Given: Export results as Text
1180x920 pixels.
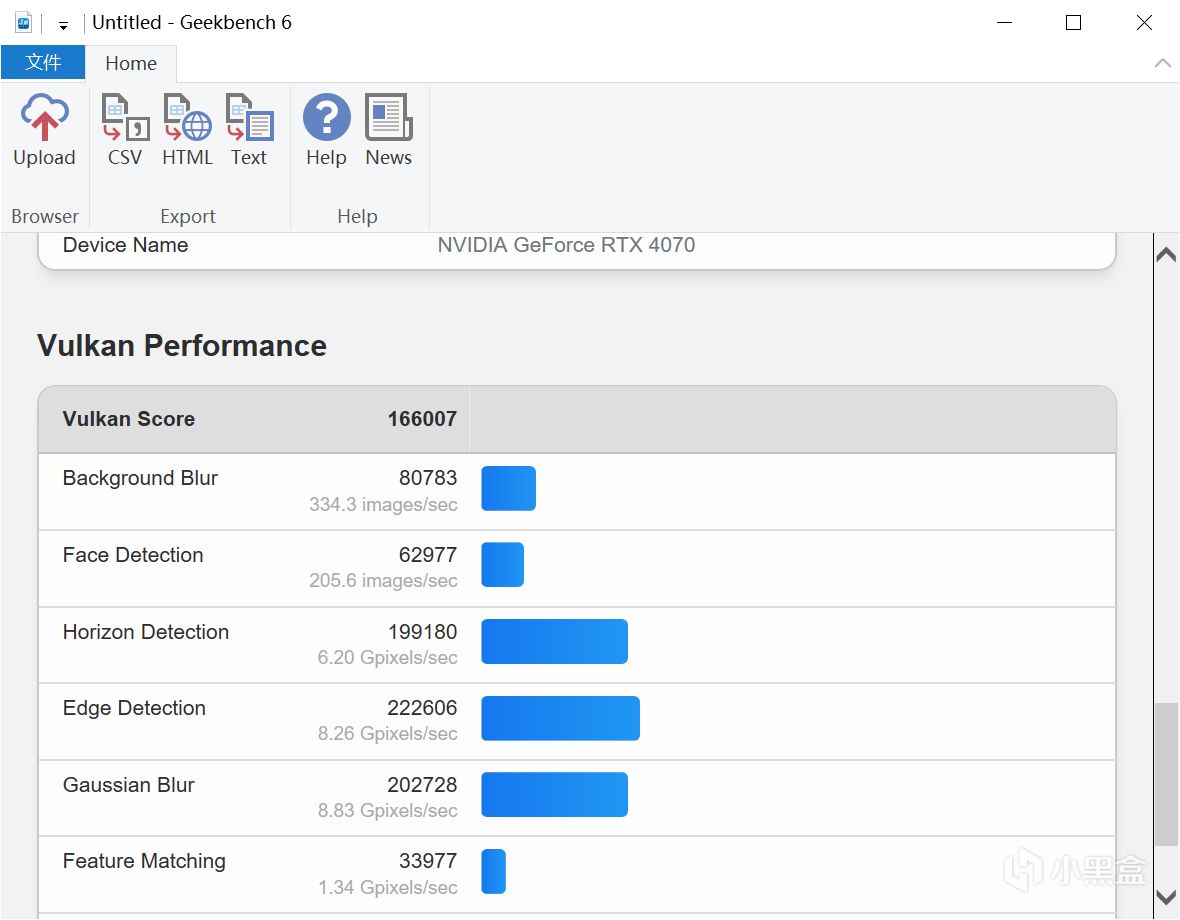Looking at the screenshot, I should point(249,129).
